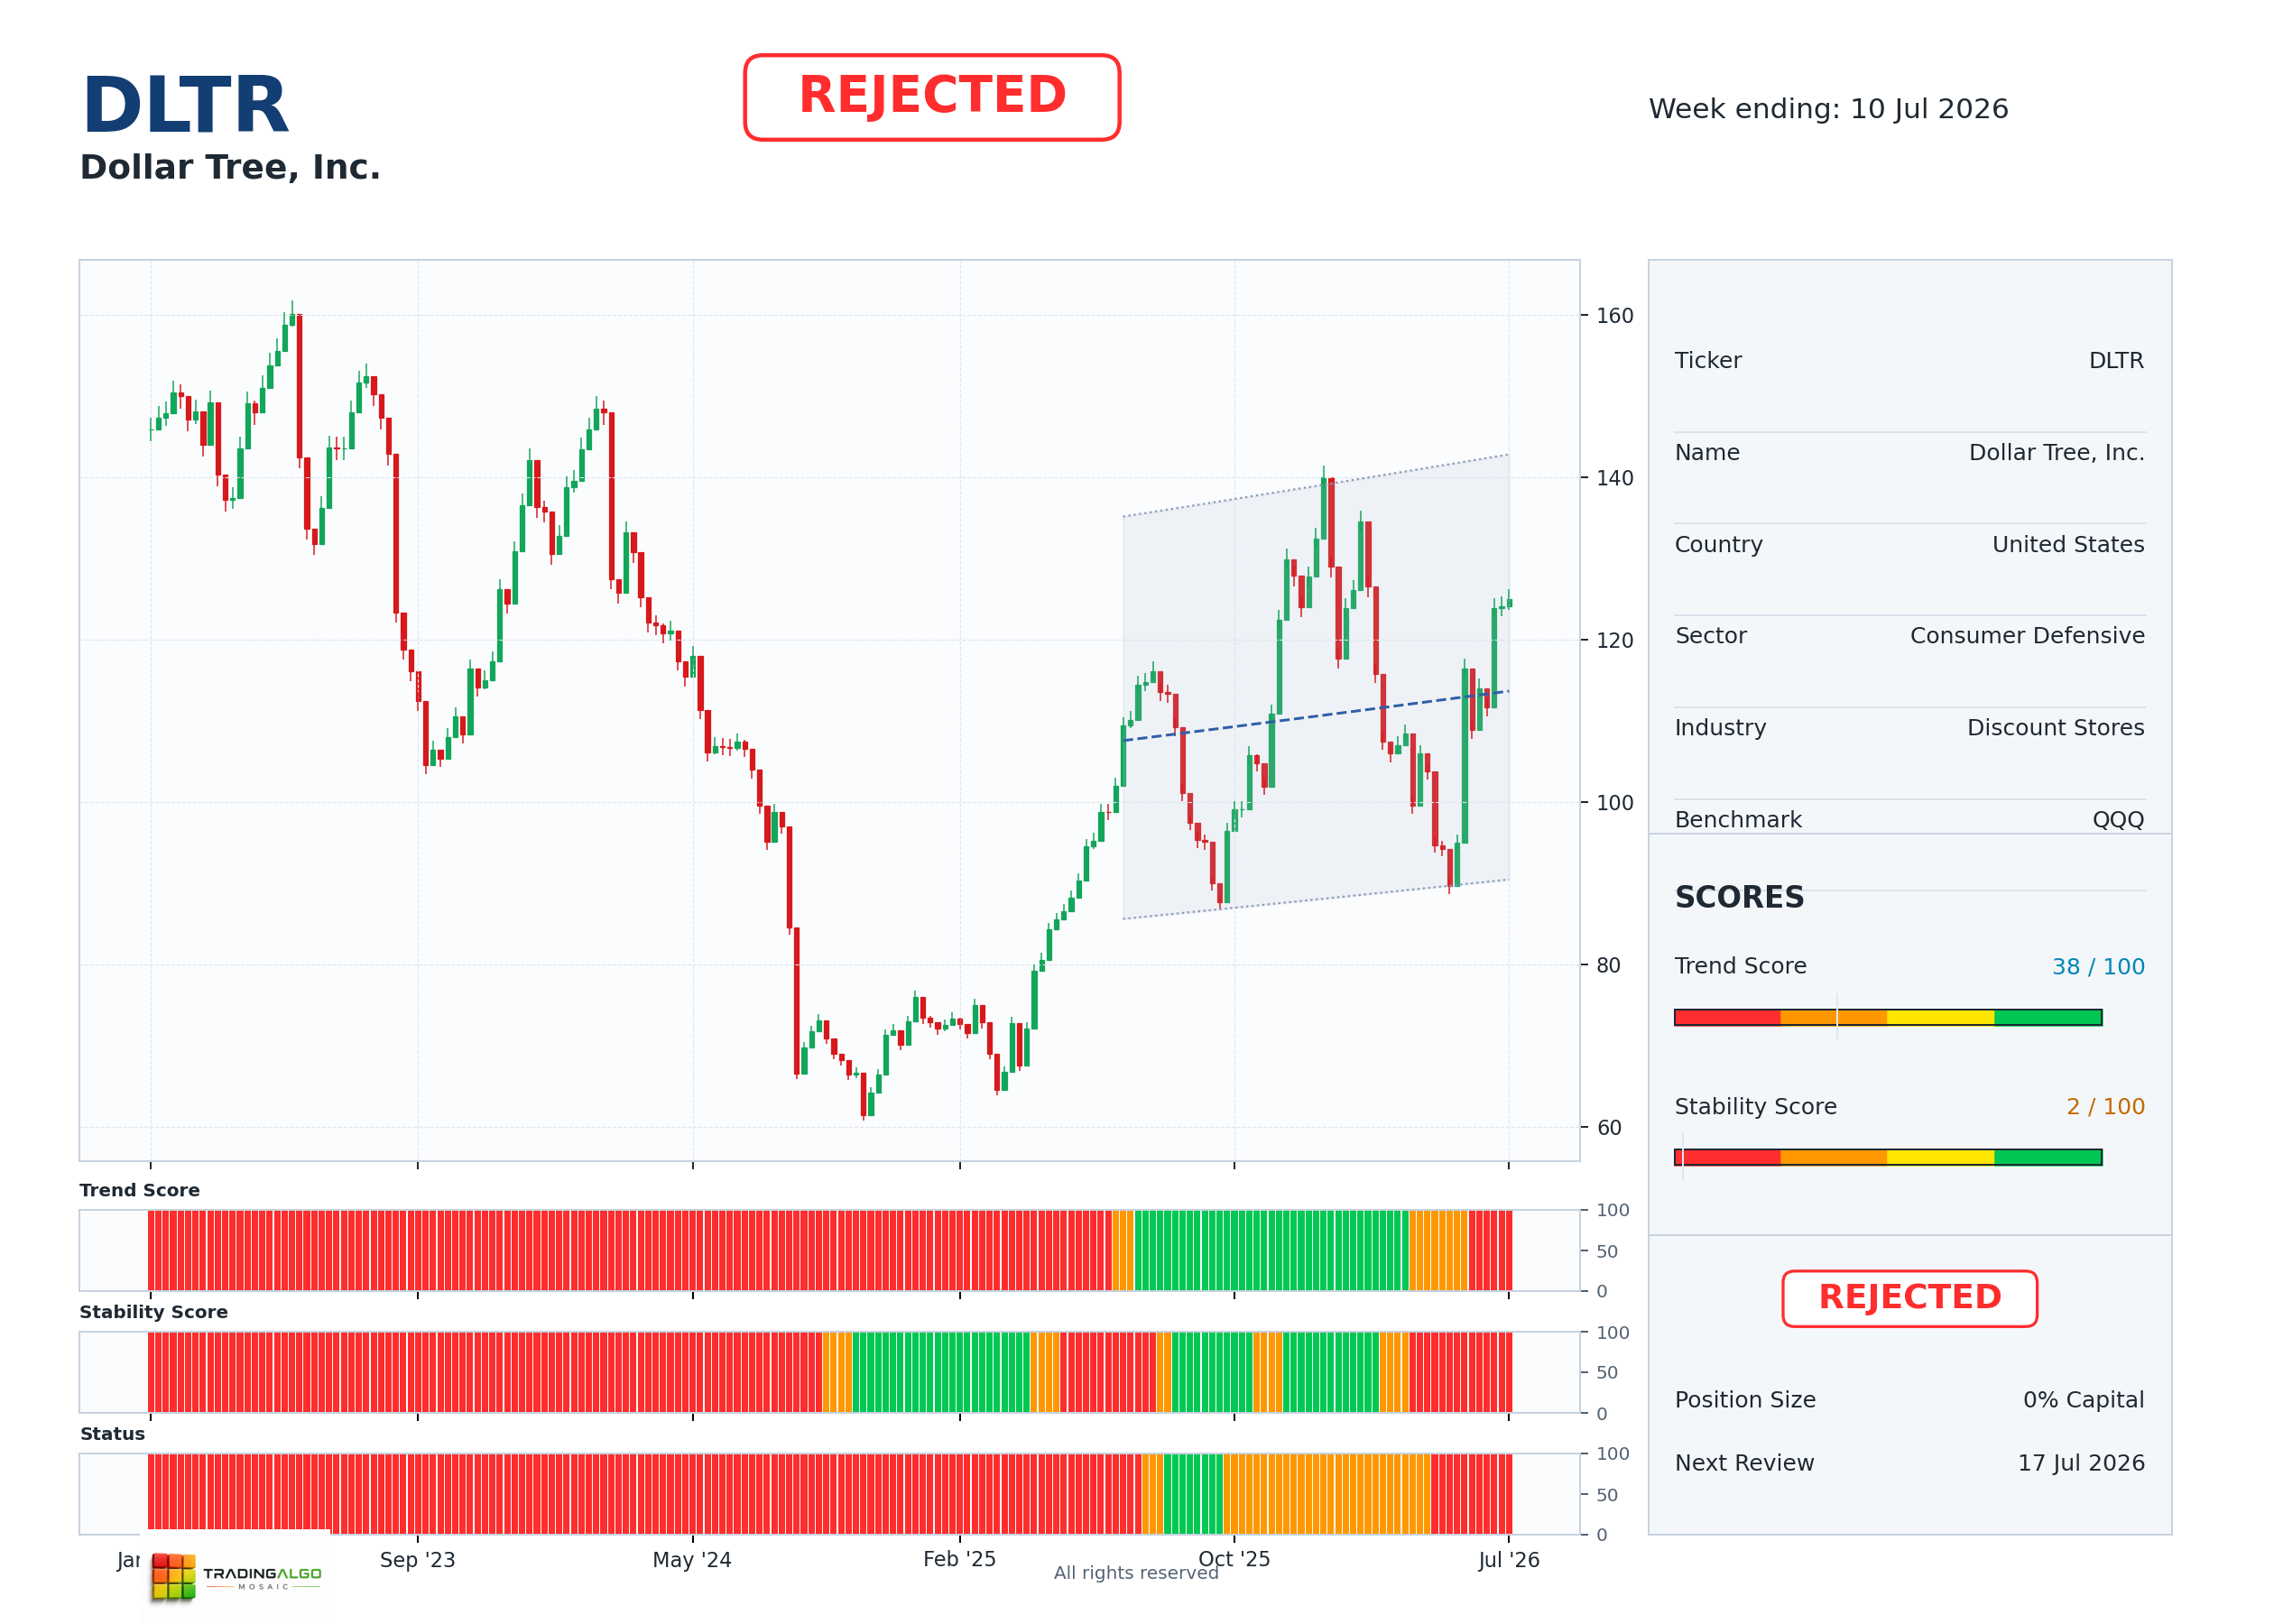Click the Trend Score value '38 / 100'
The width and height of the screenshot is (2274, 1624).
pos(2098,967)
